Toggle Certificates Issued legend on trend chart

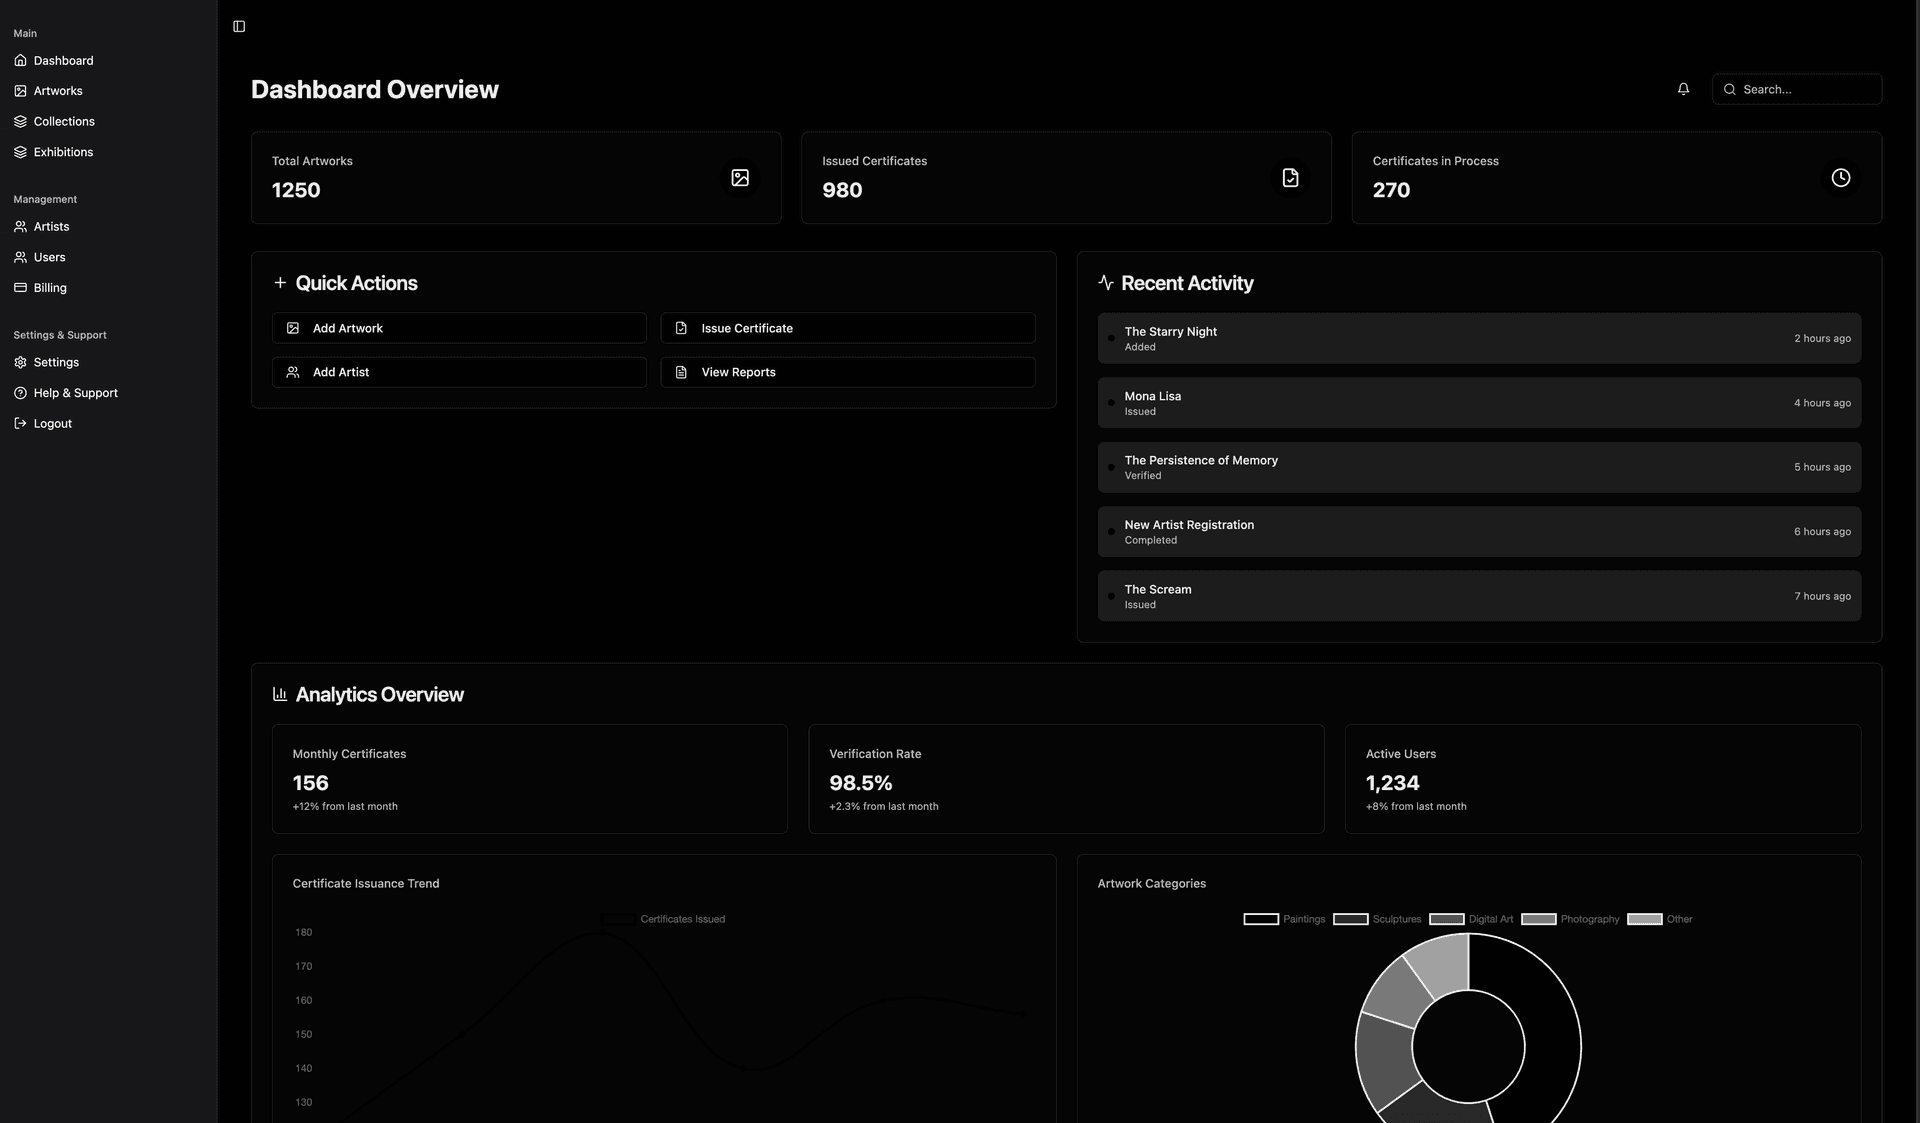click(618, 919)
